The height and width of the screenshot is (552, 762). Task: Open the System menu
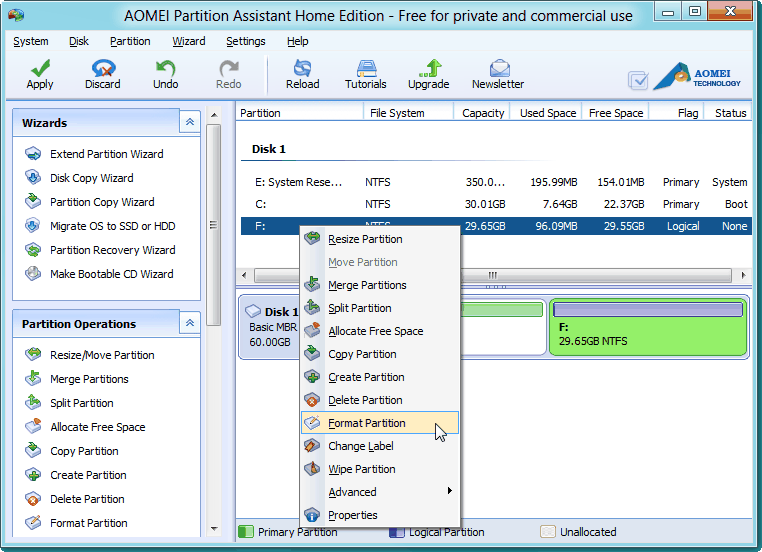tap(31, 41)
